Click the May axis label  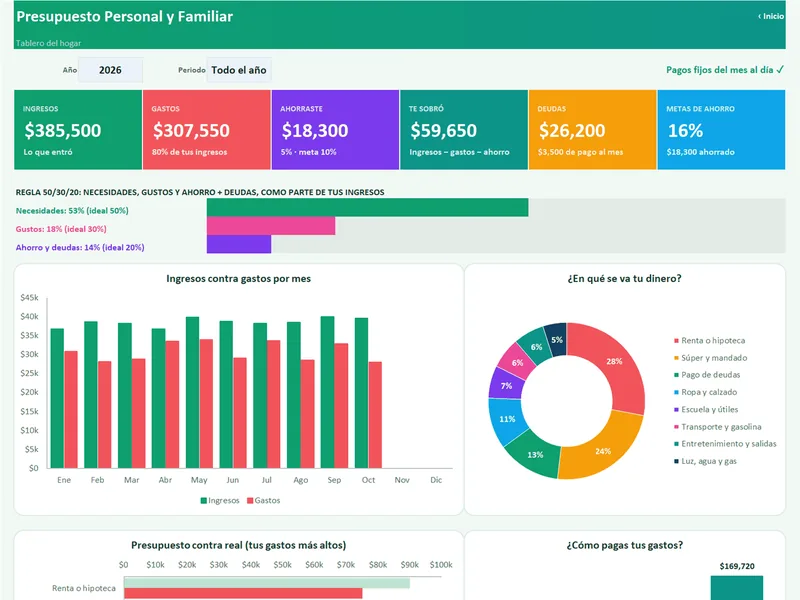tap(199, 480)
